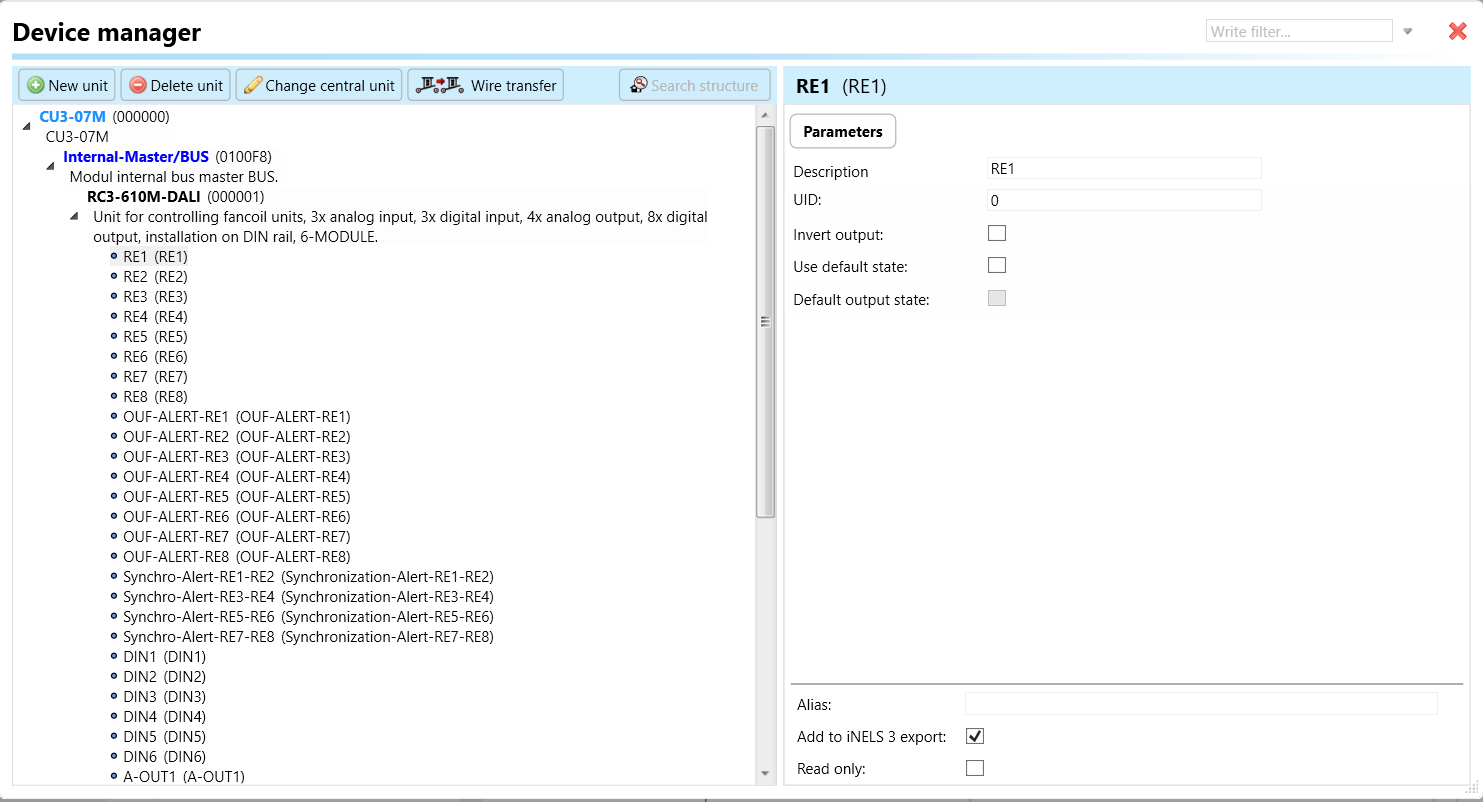Open the filter dropdown arrow
1483x802 pixels.
pos(1408,31)
